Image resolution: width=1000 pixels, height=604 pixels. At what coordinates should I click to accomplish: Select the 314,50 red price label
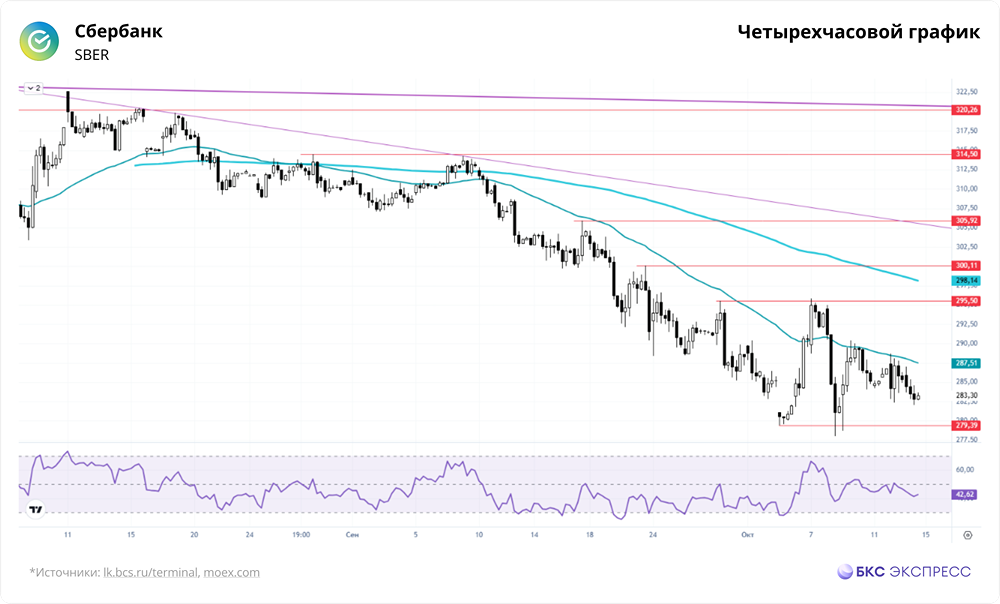click(966, 154)
